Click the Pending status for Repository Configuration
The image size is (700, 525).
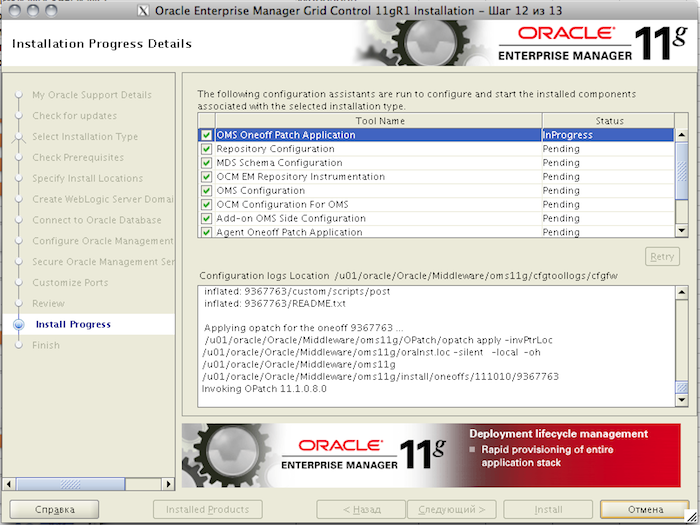tap(608, 149)
